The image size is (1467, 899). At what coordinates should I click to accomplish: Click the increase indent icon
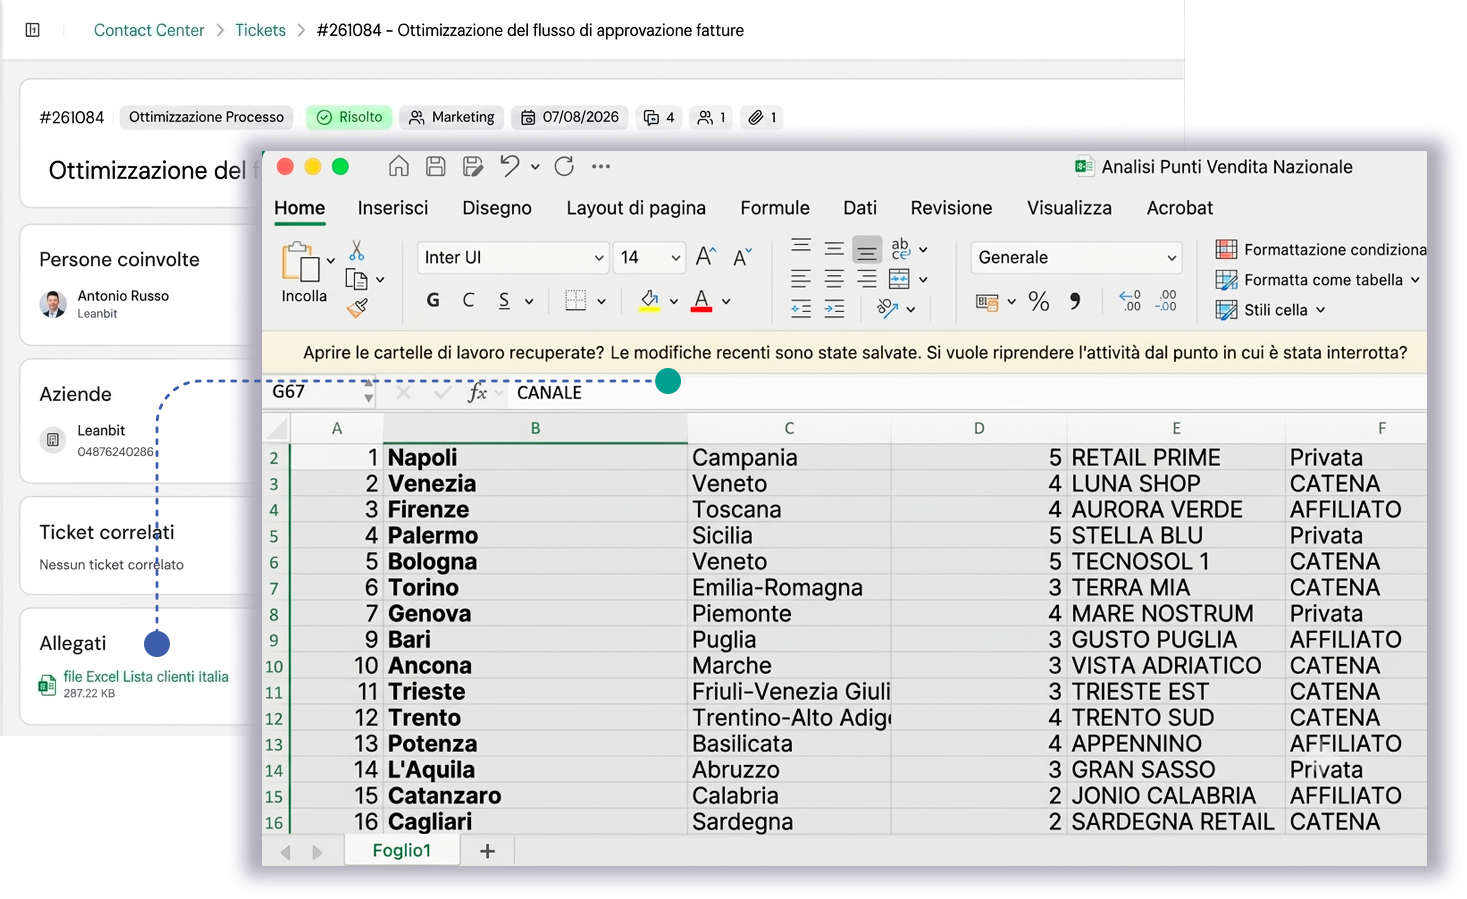(834, 309)
